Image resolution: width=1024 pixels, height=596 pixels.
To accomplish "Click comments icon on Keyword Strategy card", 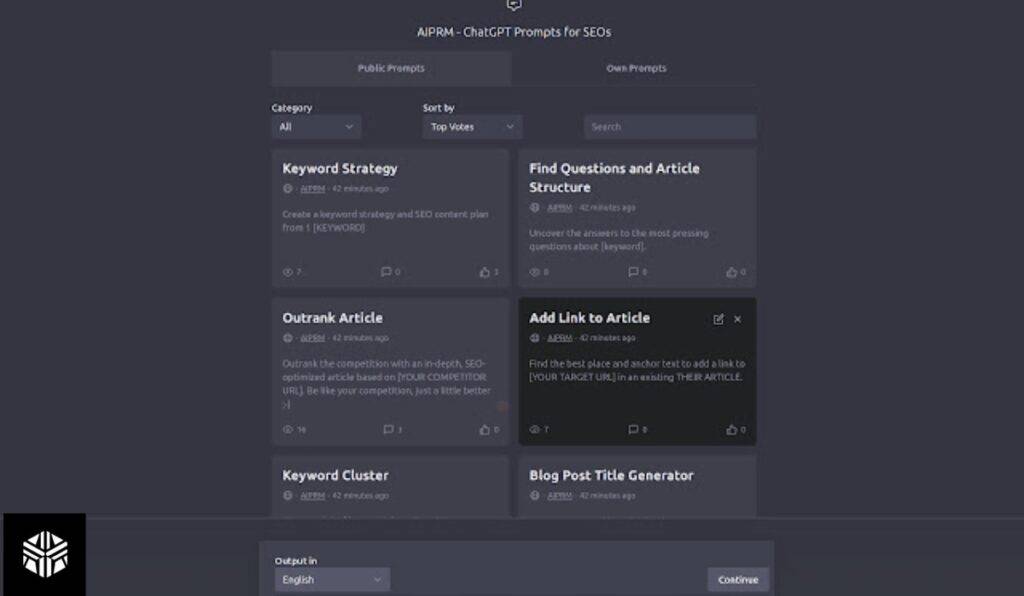I will click(386, 272).
